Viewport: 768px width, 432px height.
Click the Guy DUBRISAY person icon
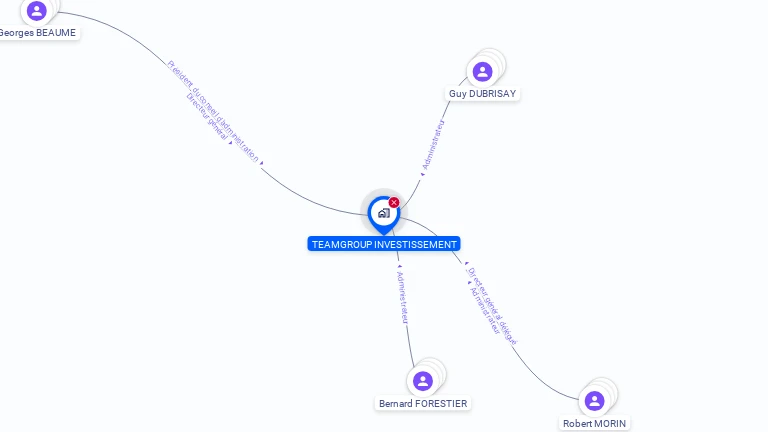pos(482,72)
